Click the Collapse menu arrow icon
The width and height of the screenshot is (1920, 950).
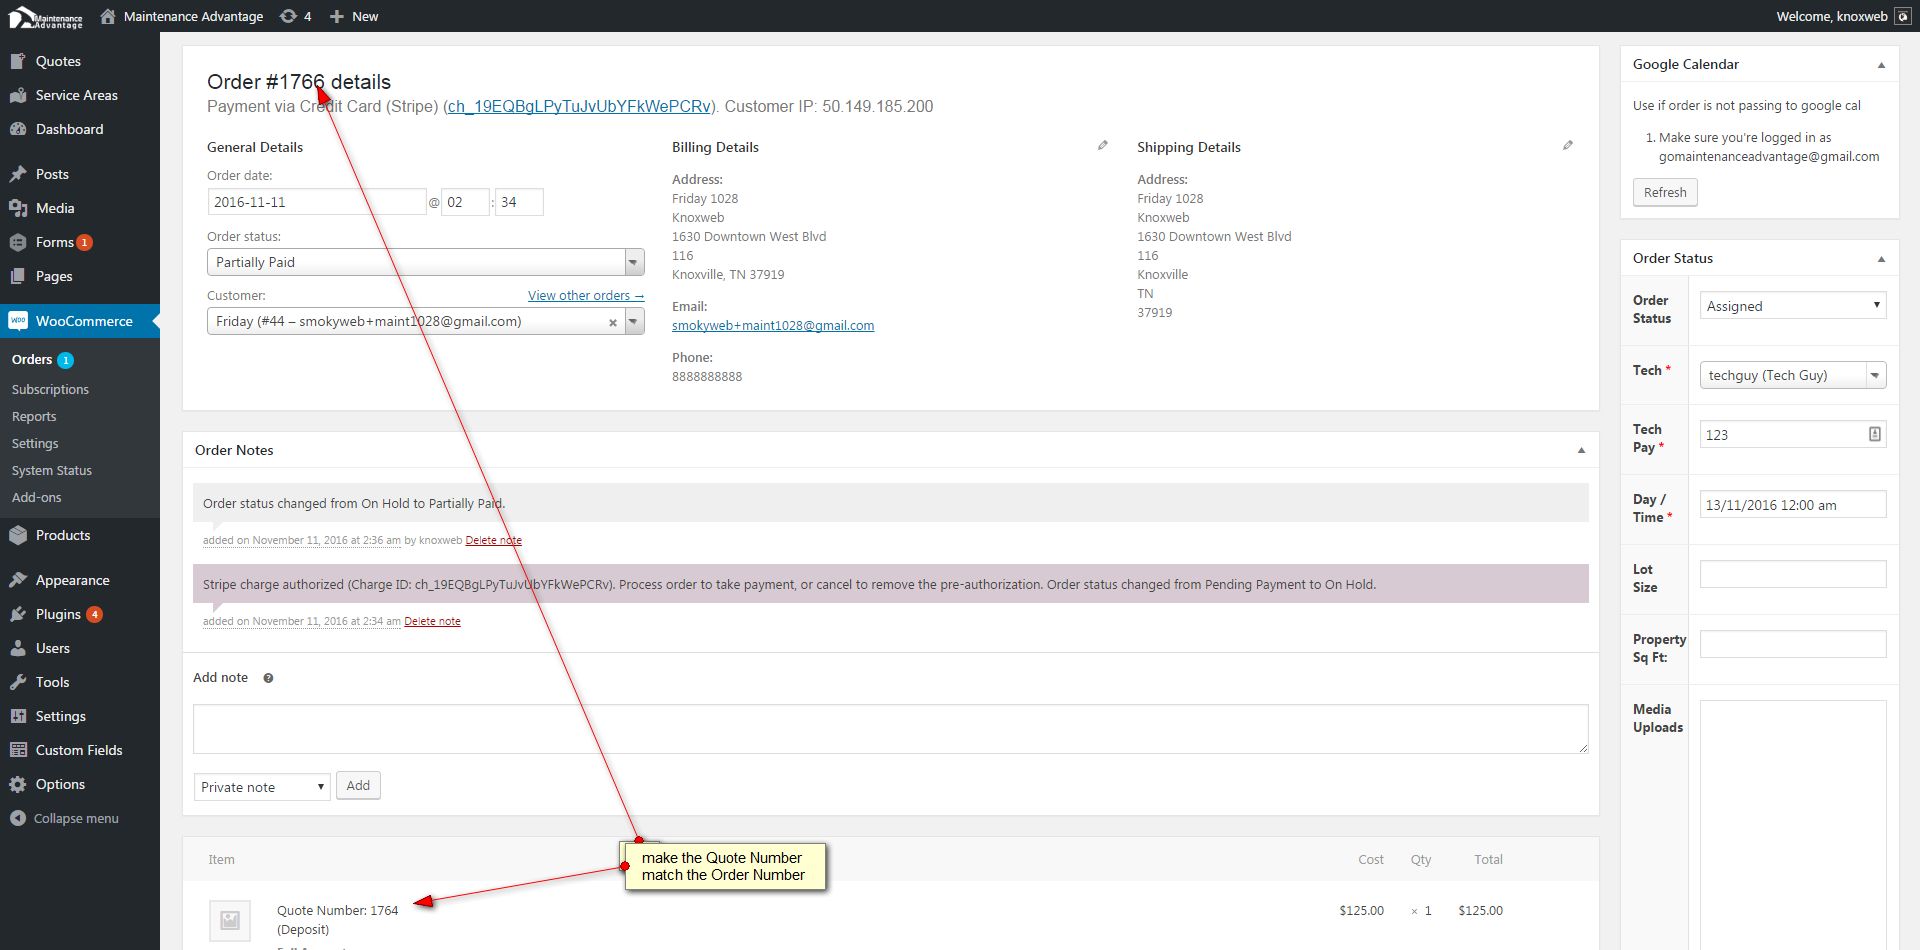[x=17, y=818]
